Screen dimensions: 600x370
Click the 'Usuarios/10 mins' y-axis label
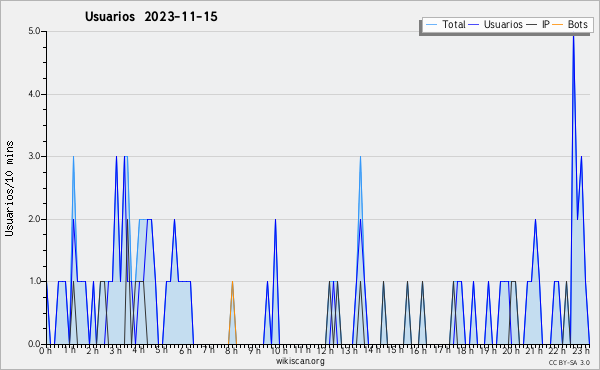tap(9, 188)
